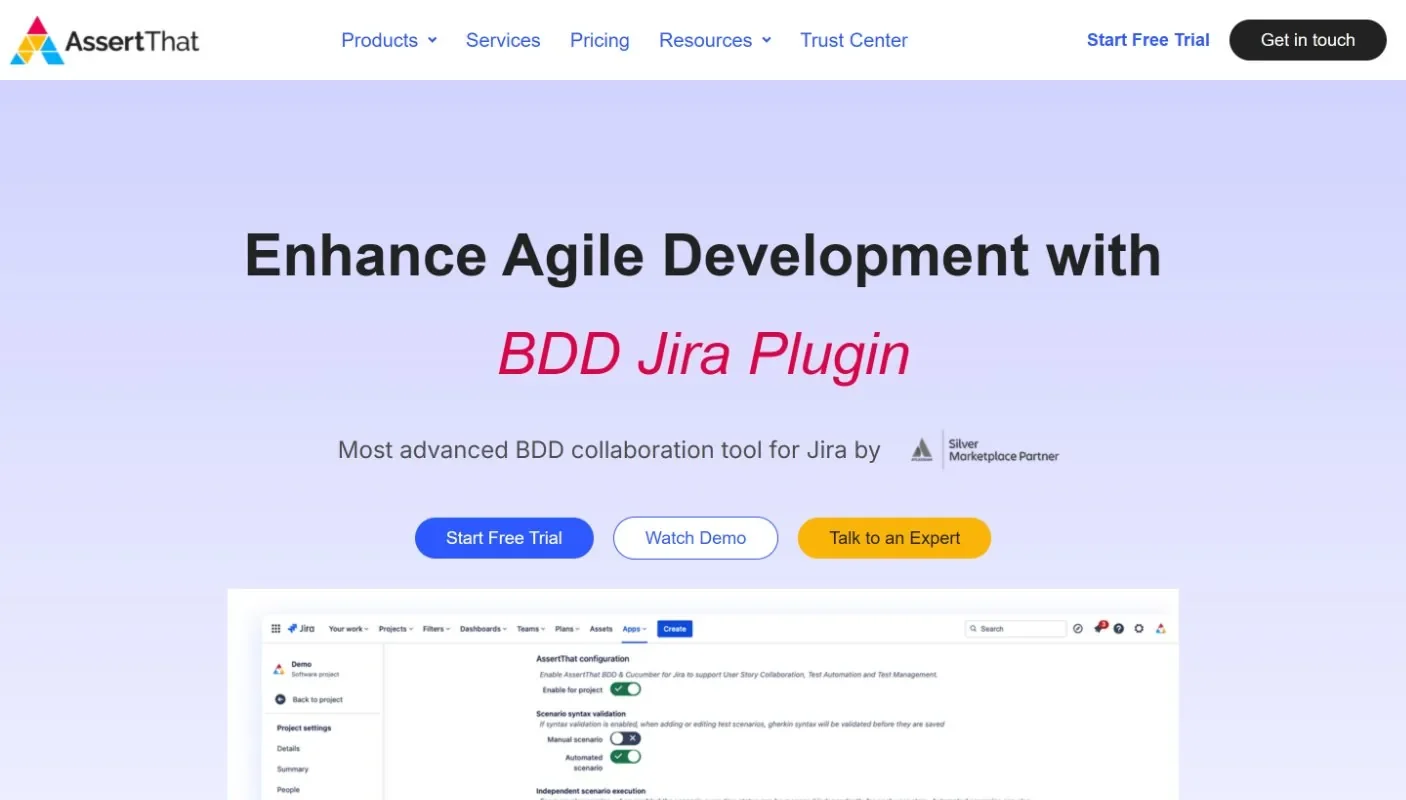Click the Start Free Trial header link

[1148, 40]
